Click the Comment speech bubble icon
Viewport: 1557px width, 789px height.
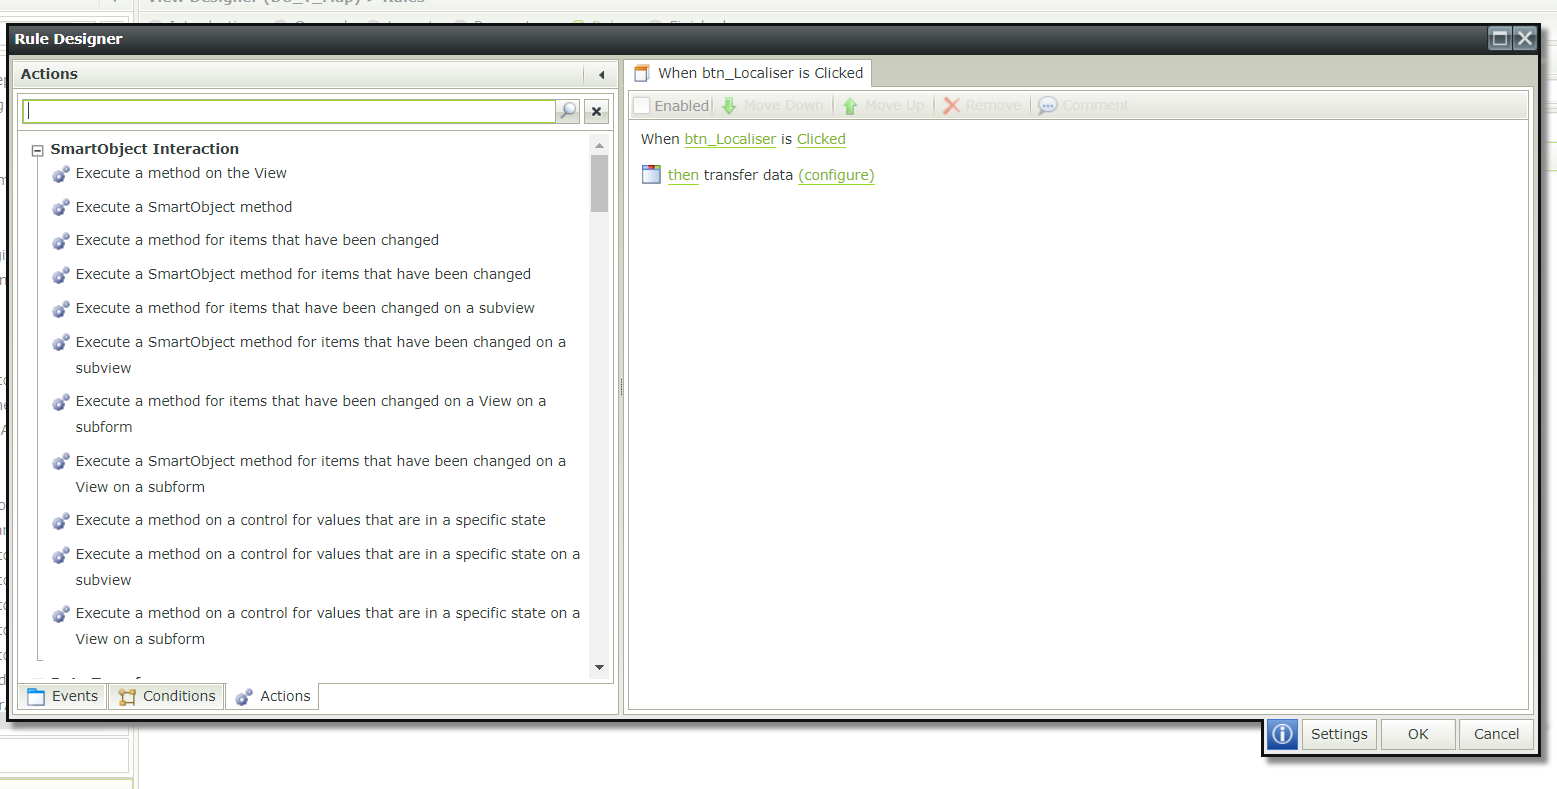click(1047, 106)
